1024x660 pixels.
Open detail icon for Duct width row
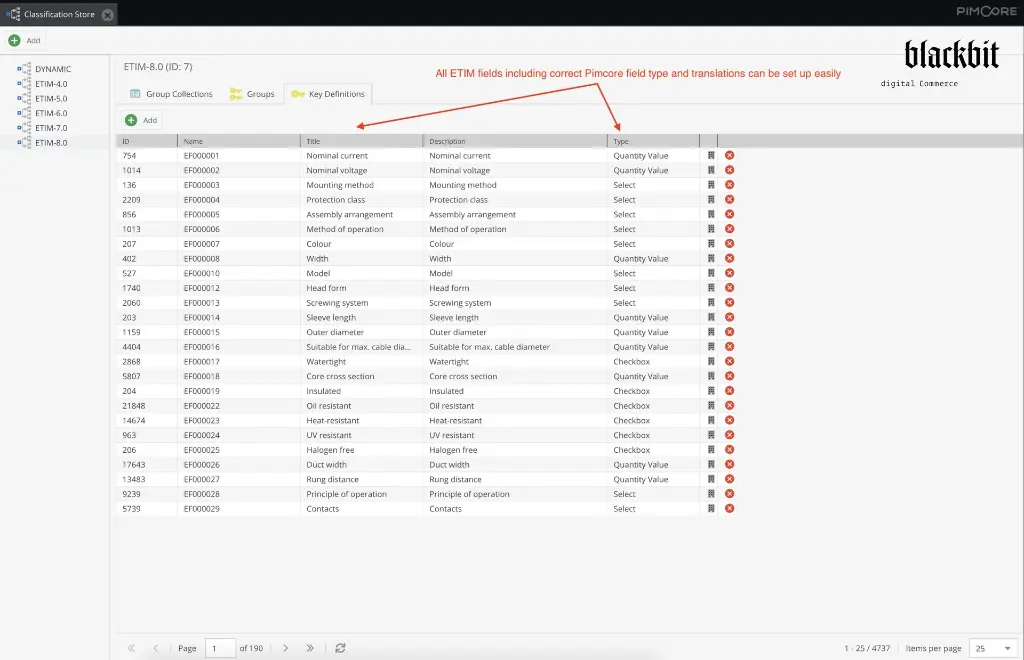711,464
